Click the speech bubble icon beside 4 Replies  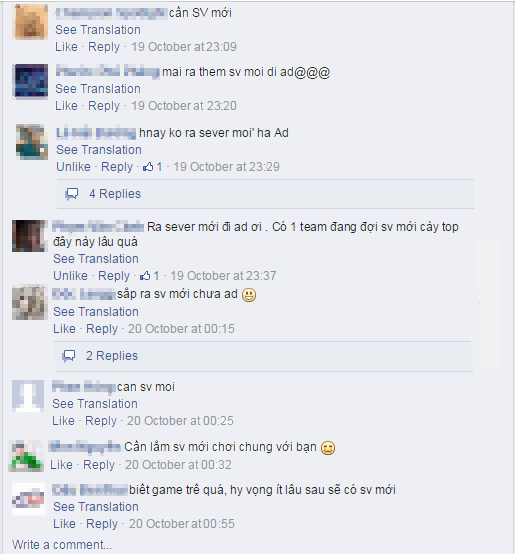(x=71, y=194)
